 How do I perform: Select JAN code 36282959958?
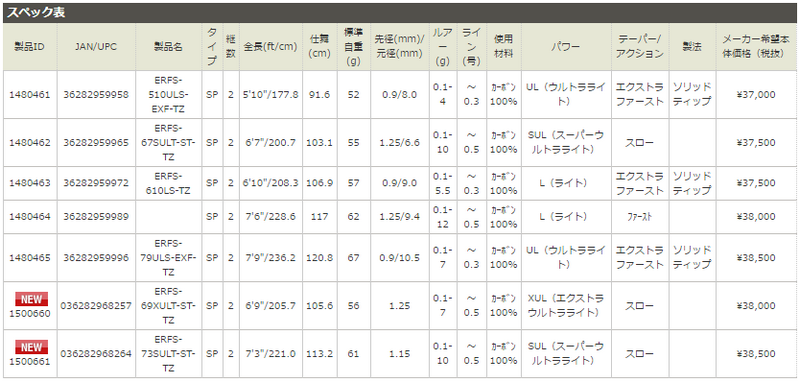[x=96, y=95]
